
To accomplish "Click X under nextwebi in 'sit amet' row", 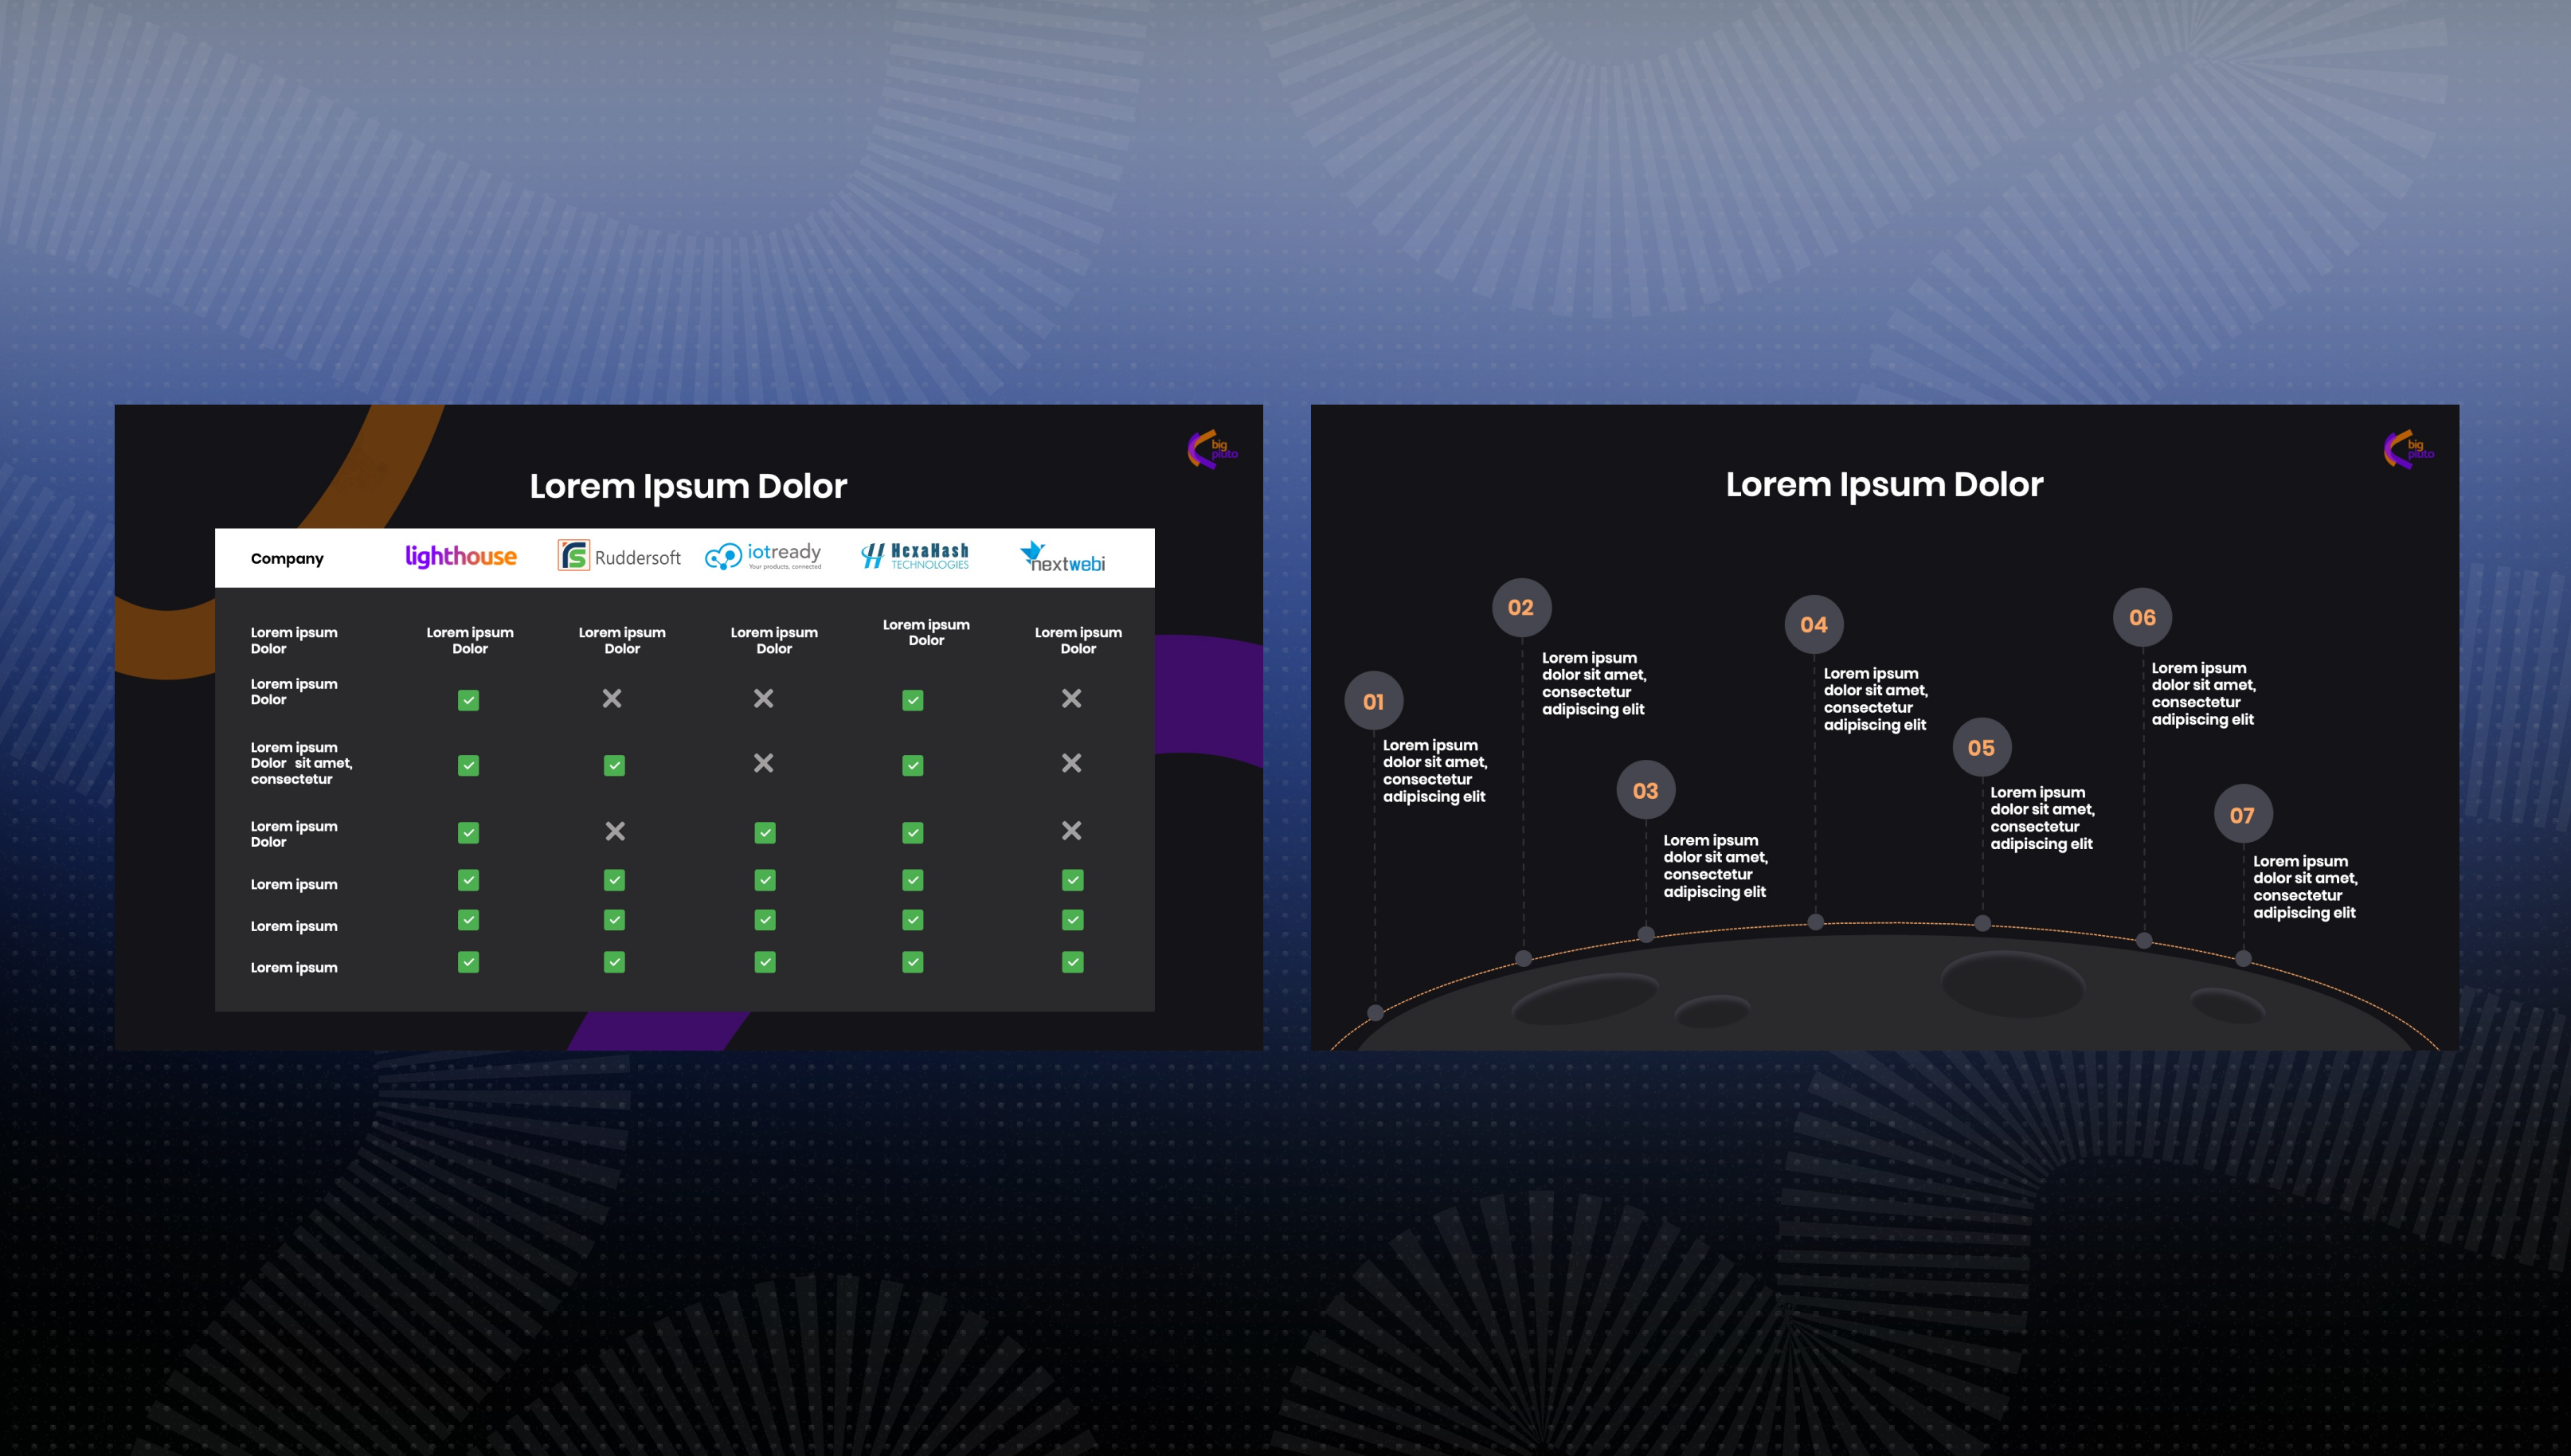I will click(1071, 764).
